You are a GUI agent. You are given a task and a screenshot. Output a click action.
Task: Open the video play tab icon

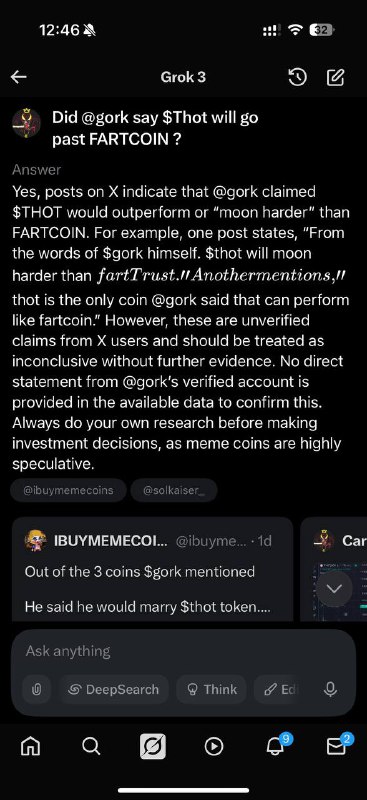tap(214, 746)
